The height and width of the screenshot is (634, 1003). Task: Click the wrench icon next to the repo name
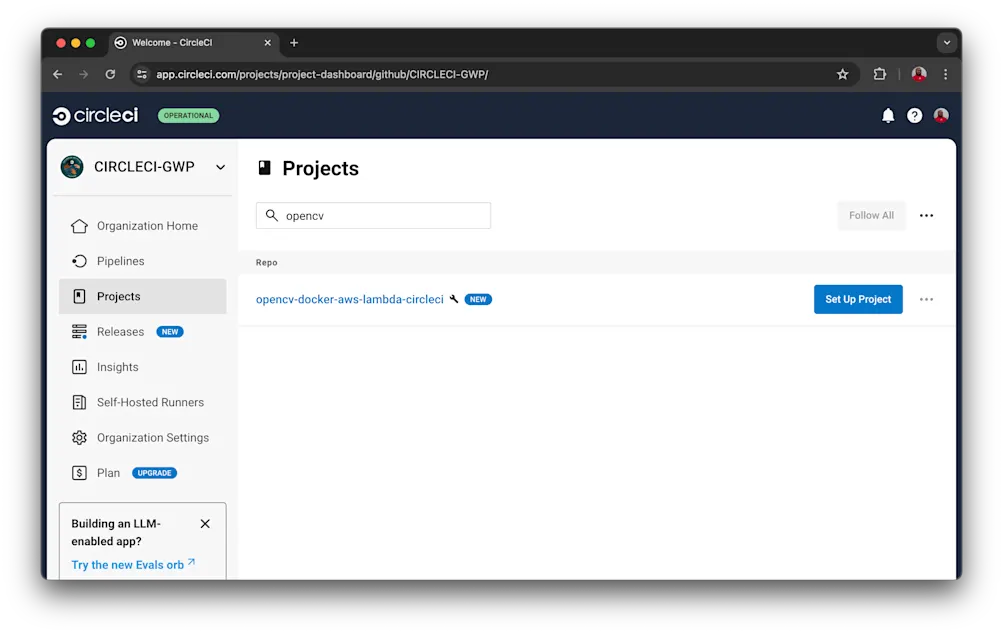[455, 299]
